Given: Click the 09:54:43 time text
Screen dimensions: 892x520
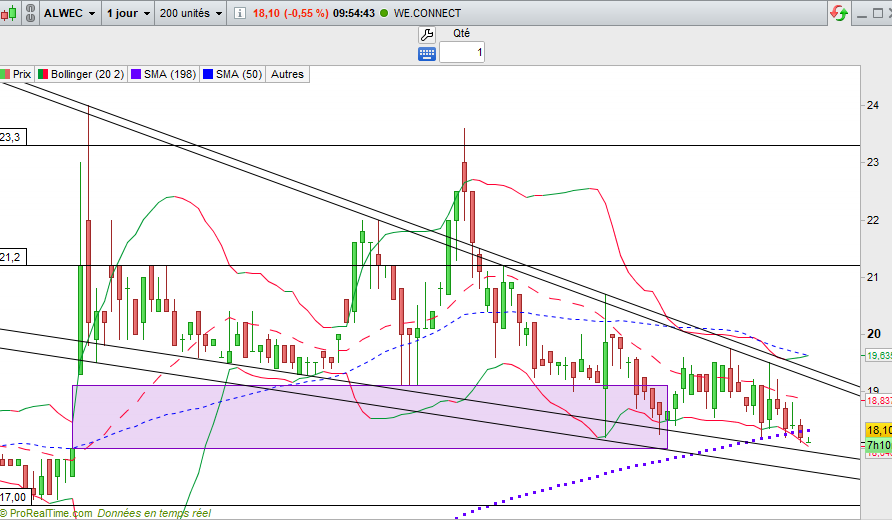Looking at the screenshot, I should click(x=354, y=13).
